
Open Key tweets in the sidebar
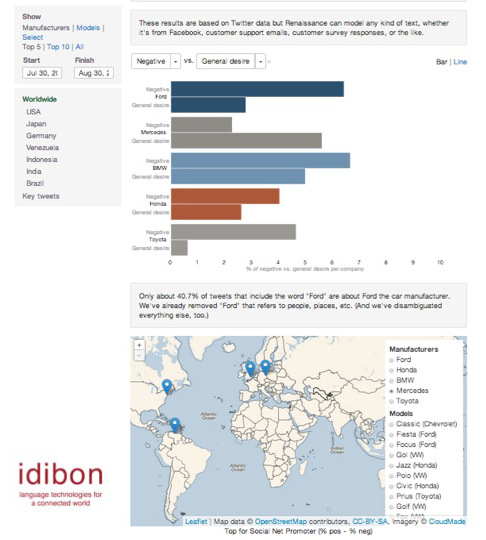pos(41,196)
